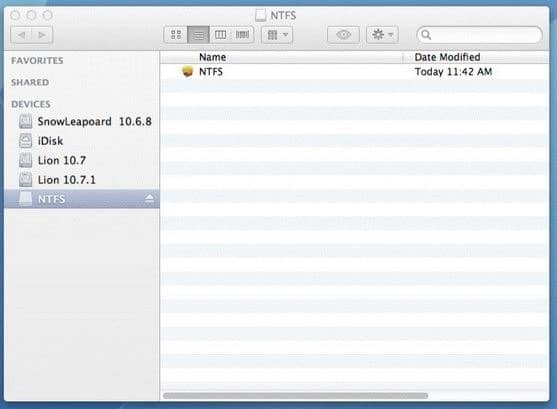Click the NTFS file's yellow icon
This screenshot has width=557, height=409.
tap(188, 71)
